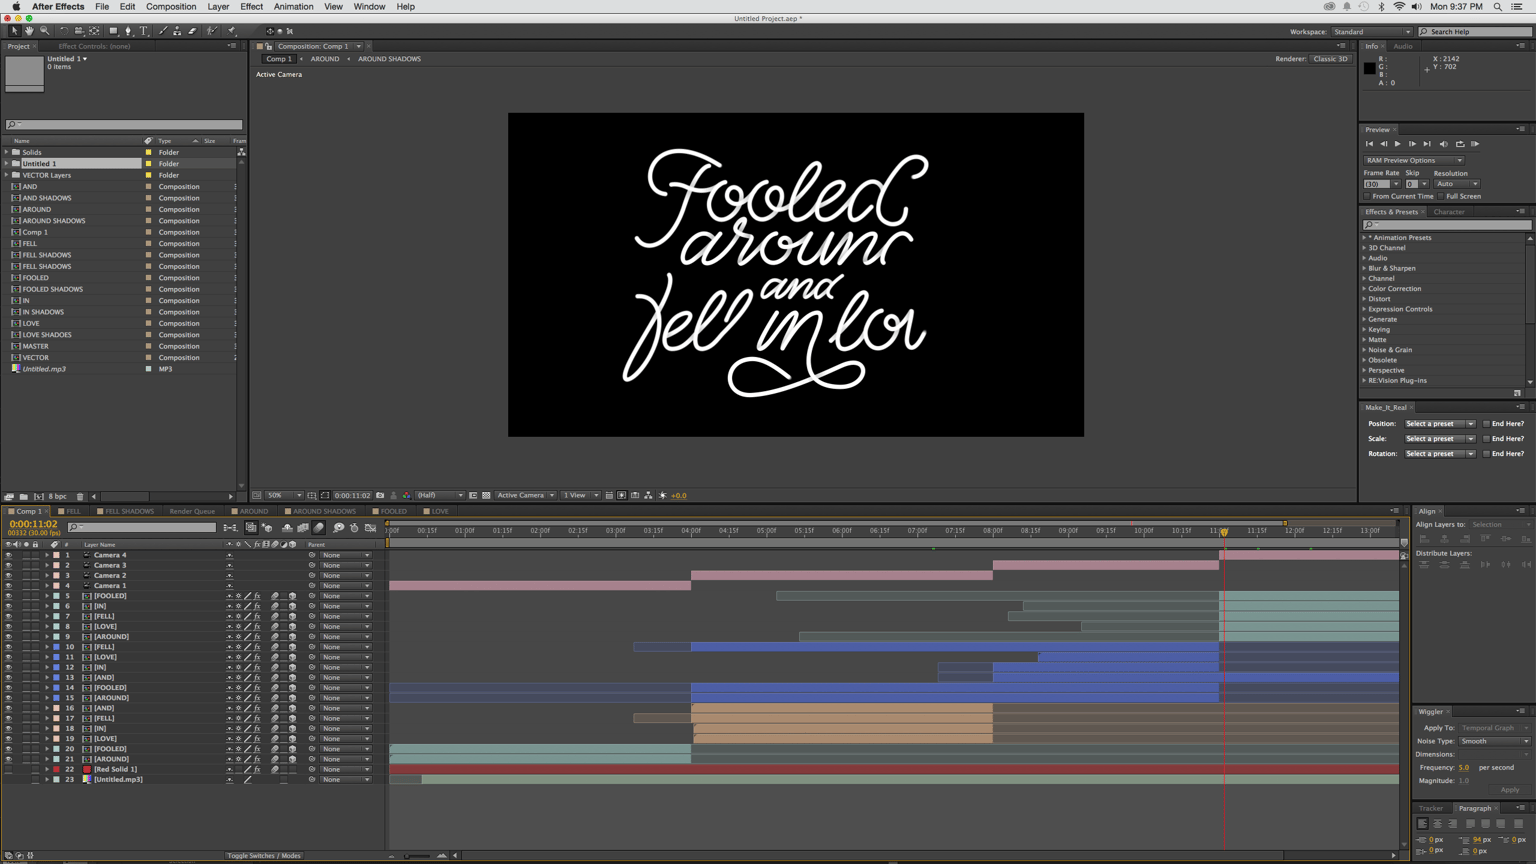Select the Clone Stamp tool
Screen dimensions: 1536x864
point(178,31)
